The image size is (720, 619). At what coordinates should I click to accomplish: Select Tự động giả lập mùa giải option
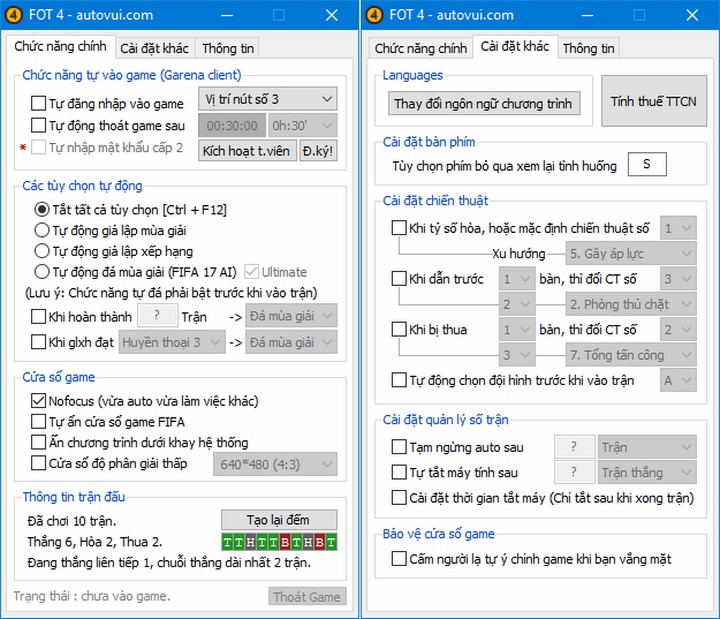42,230
